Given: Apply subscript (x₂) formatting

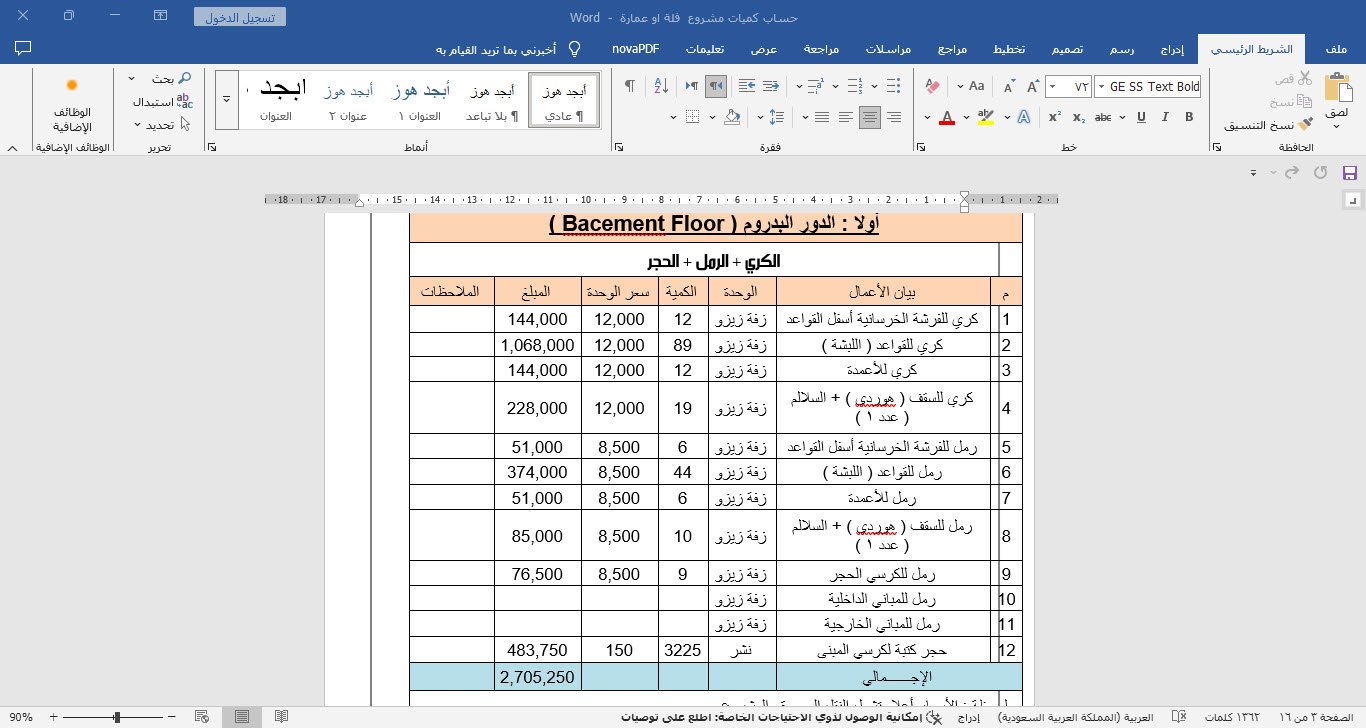Looking at the screenshot, I should 1079,117.
